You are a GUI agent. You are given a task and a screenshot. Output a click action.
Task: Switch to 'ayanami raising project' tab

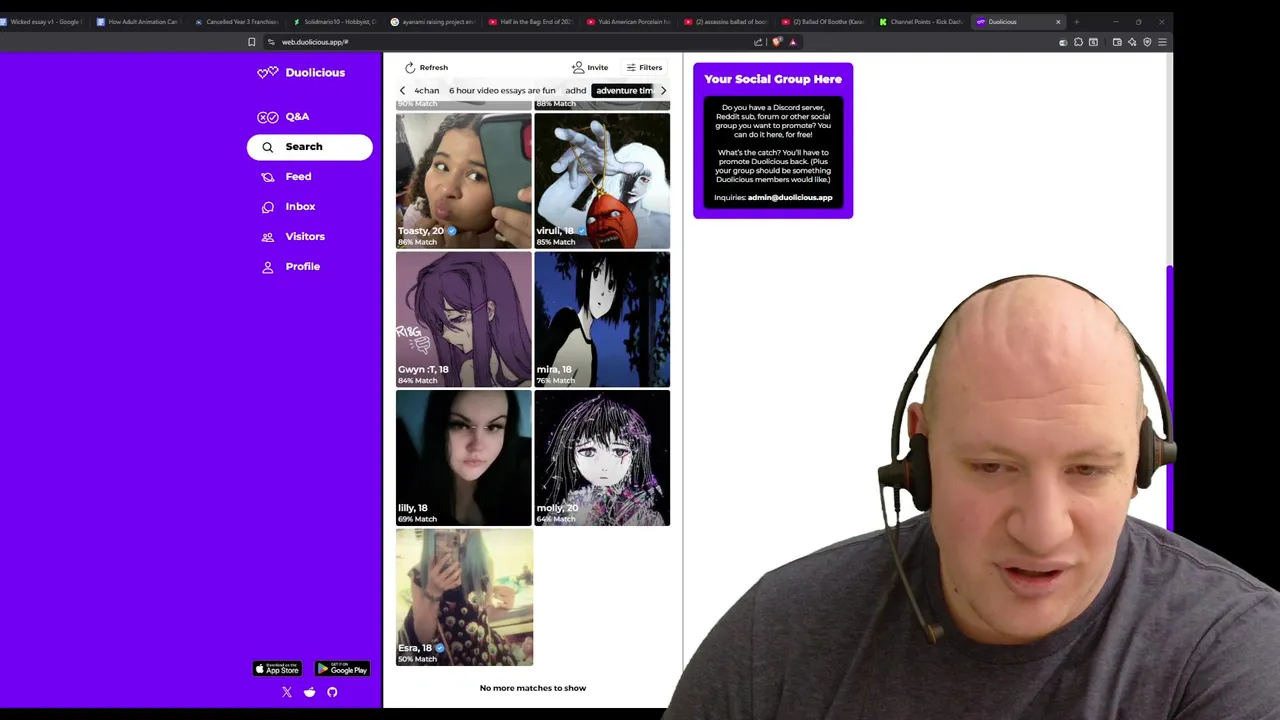tap(434, 22)
